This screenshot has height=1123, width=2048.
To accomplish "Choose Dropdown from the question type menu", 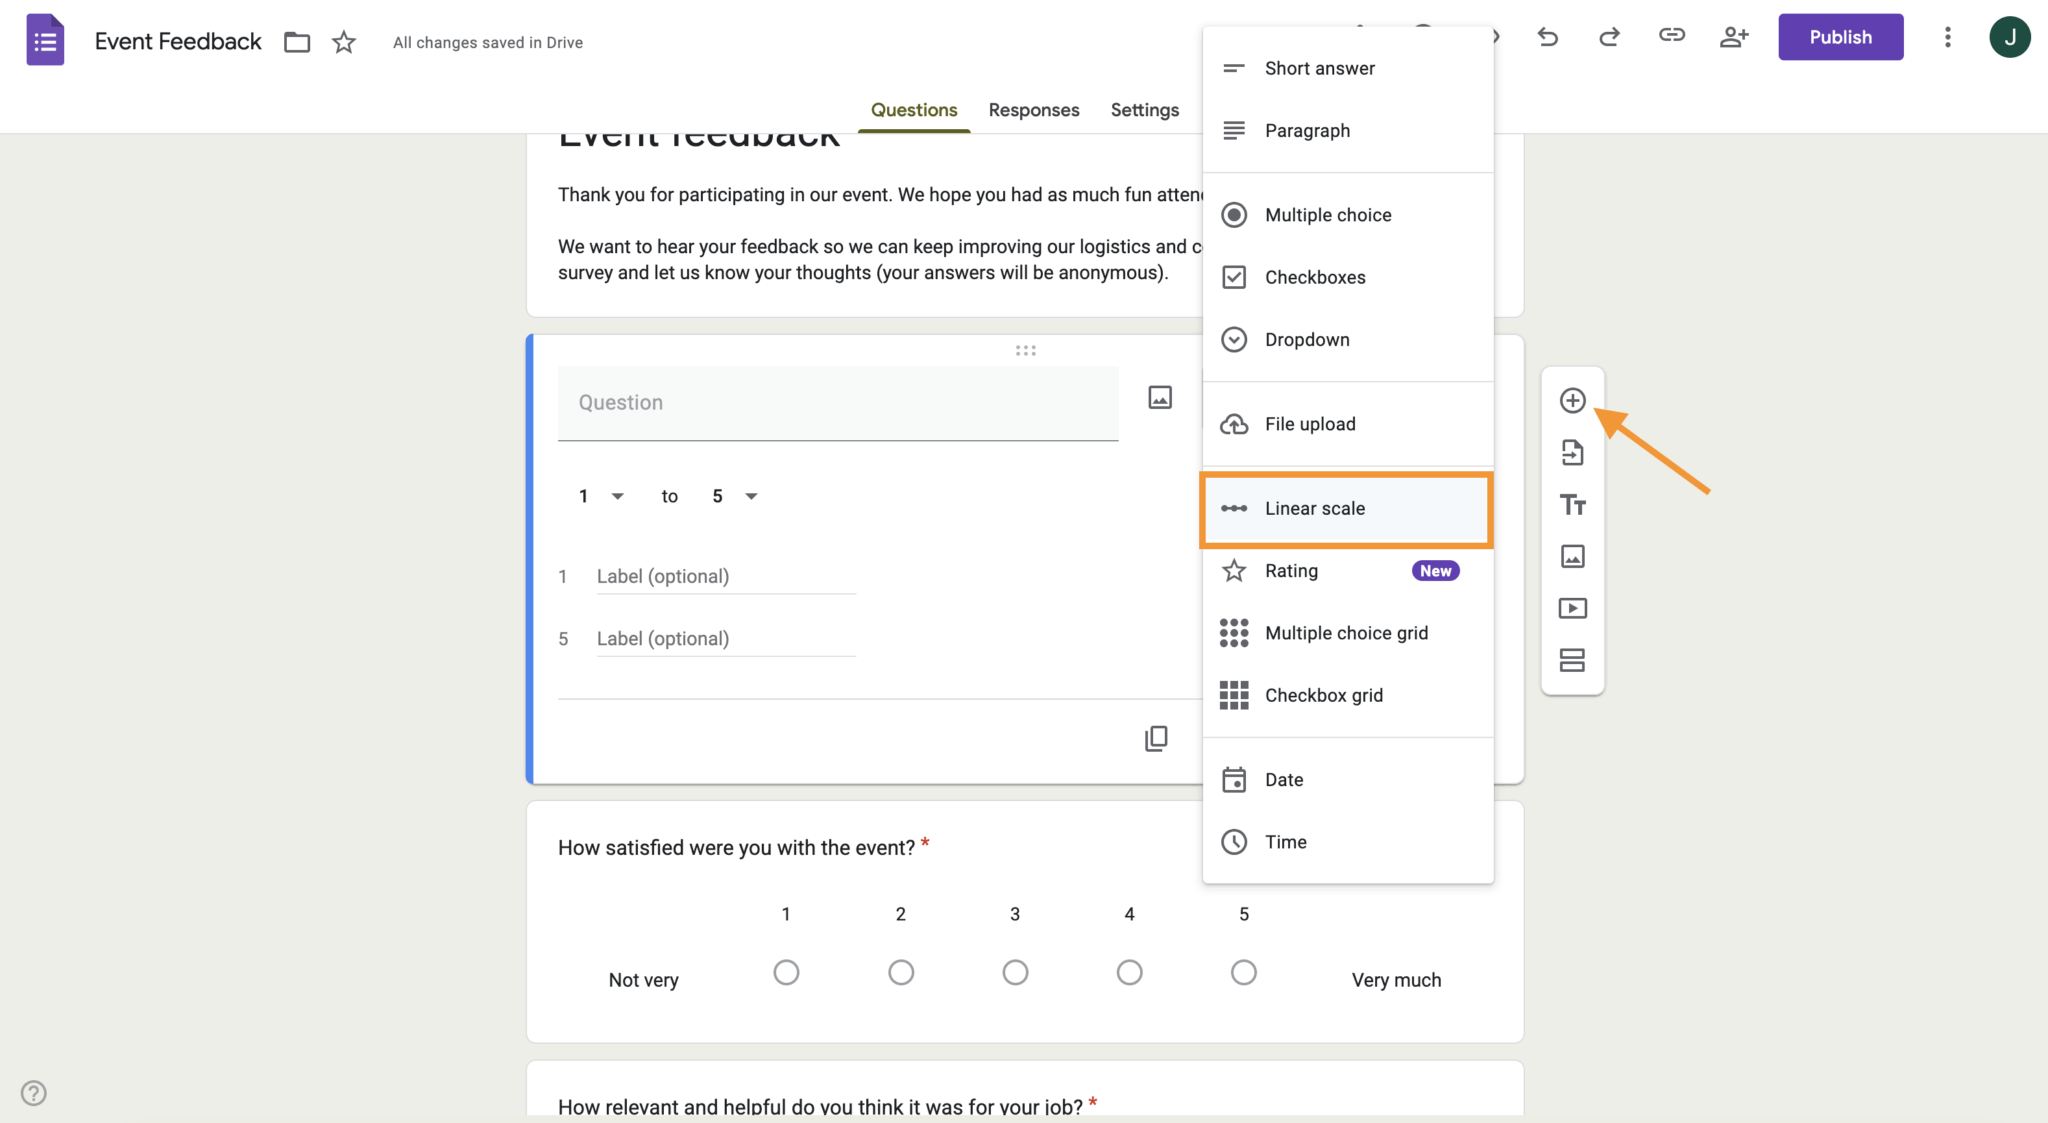I will [x=1309, y=339].
